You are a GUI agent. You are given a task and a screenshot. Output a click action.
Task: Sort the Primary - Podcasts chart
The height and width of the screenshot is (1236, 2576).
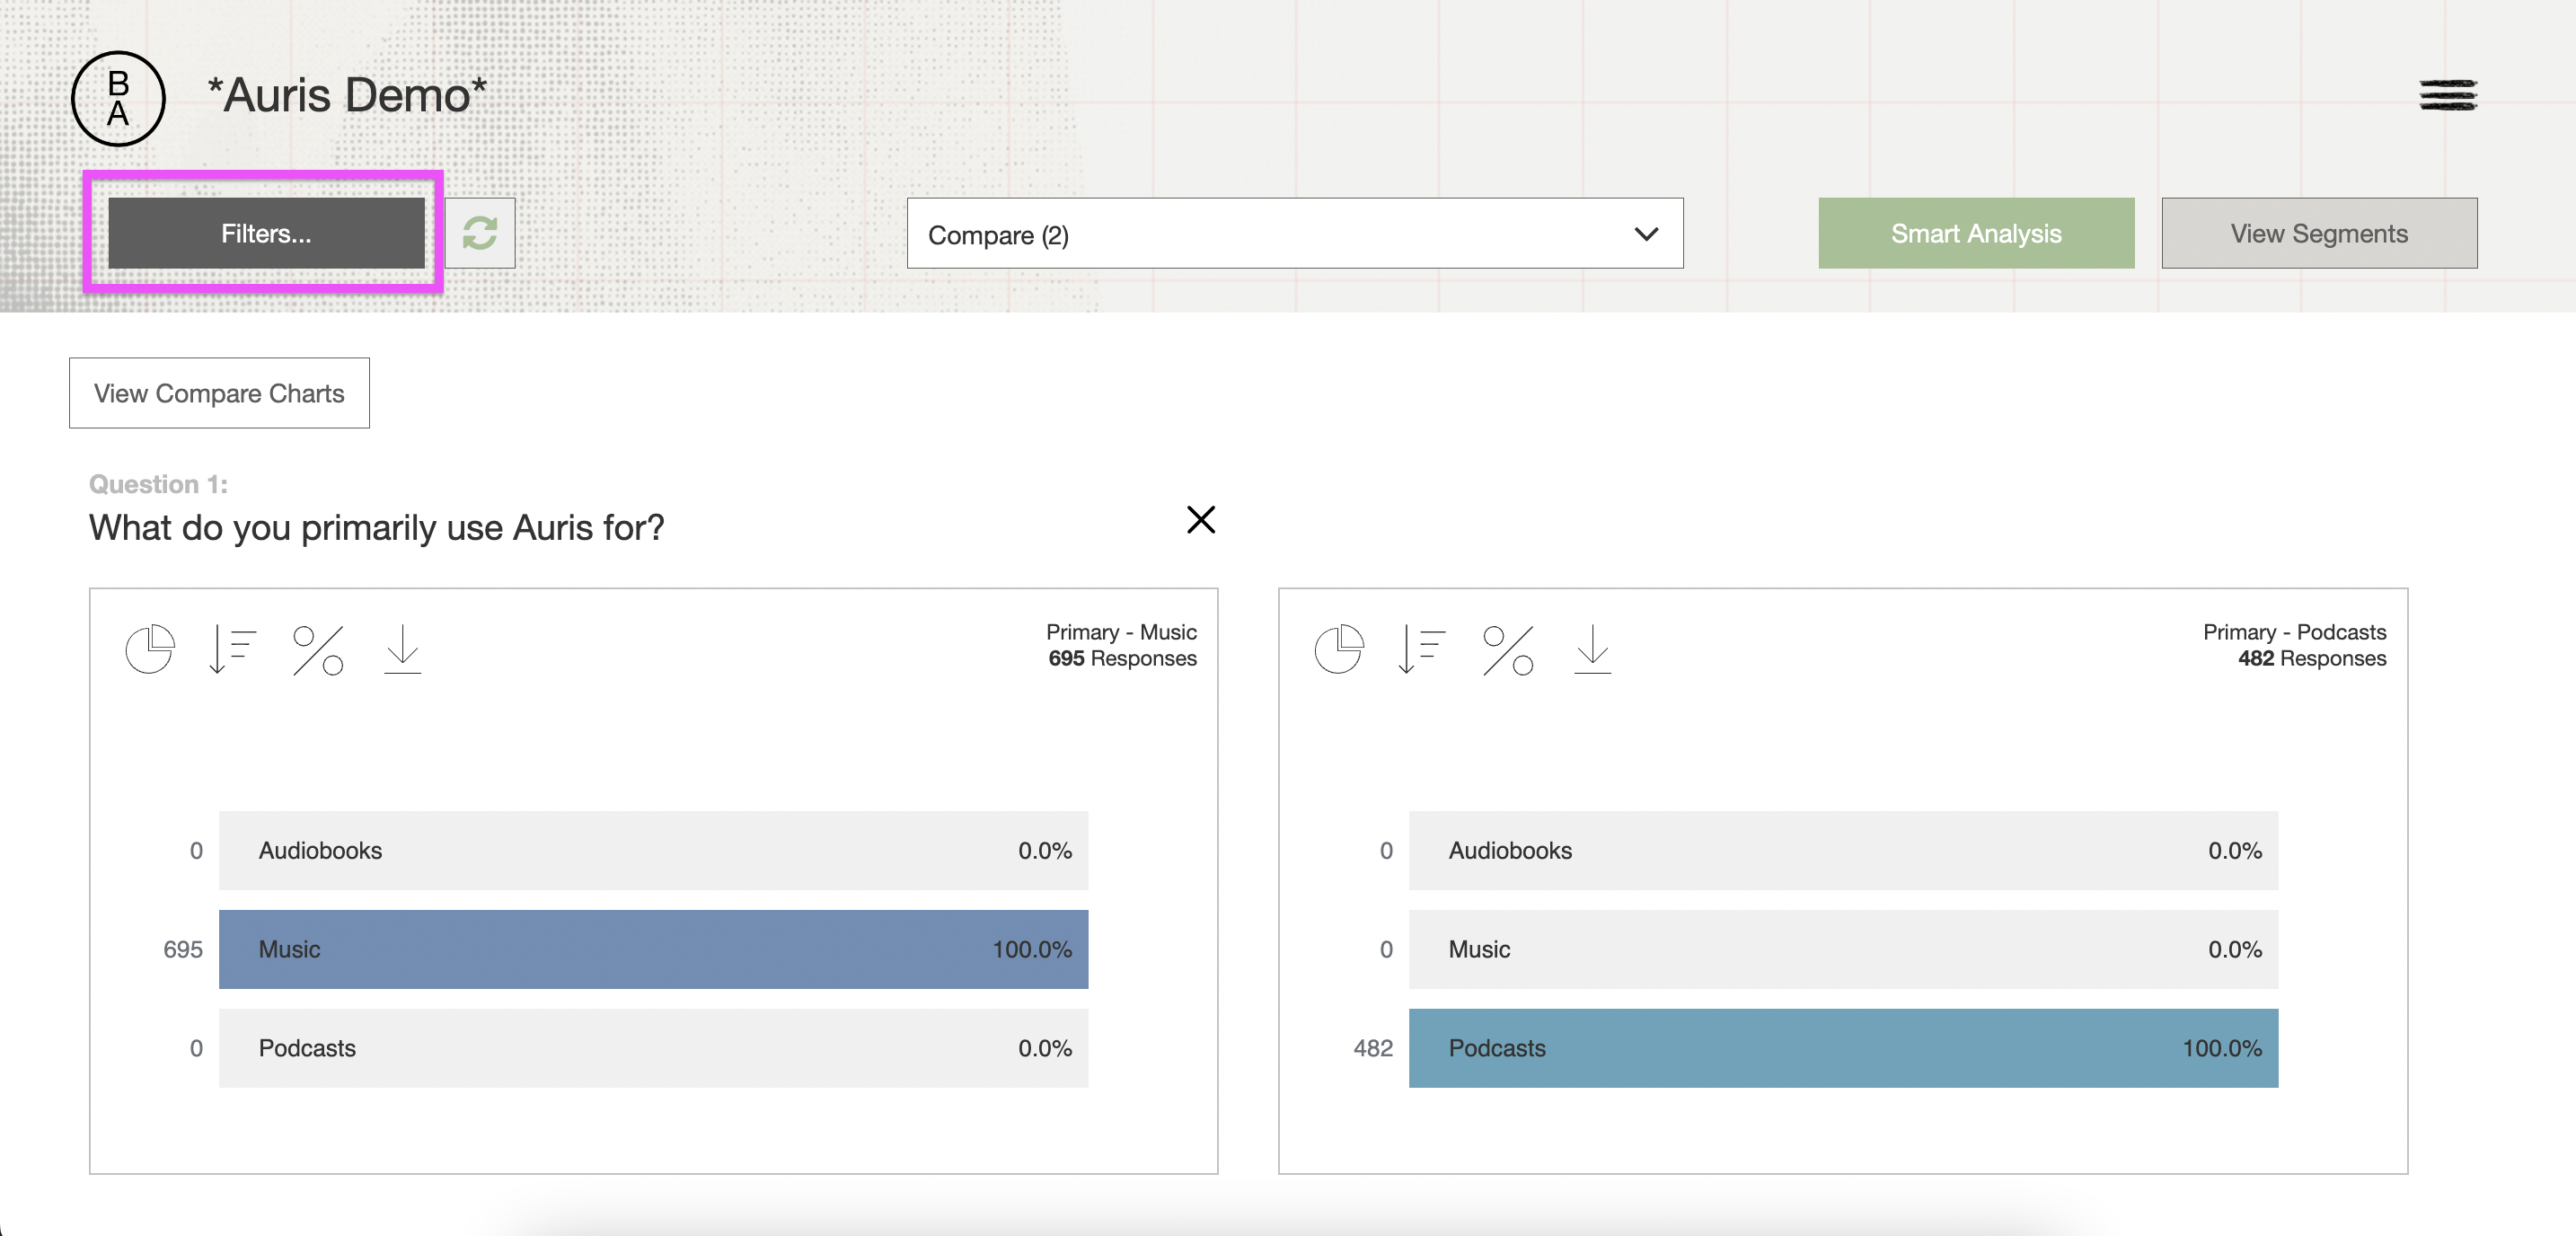(1421, 650)
